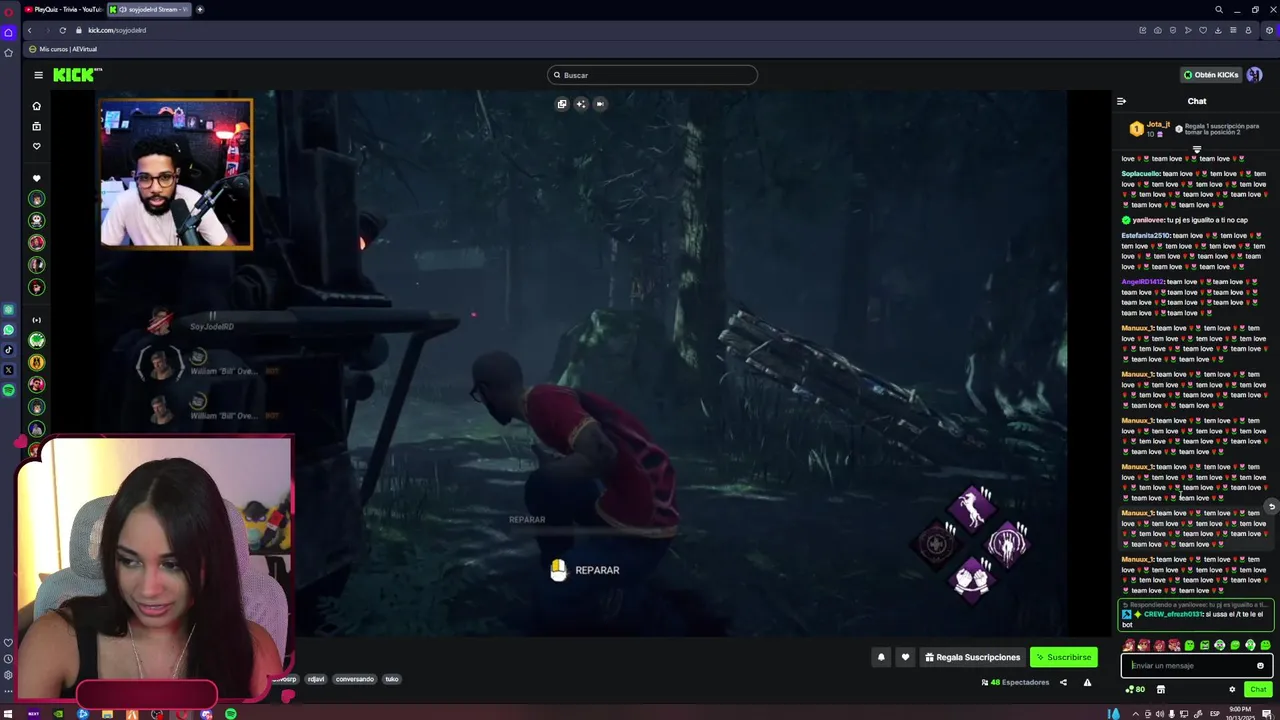Image resolution: width=1280 pixels, height=720 pixels.
Task: Open the Soplacuello username in chat
Action: coord(1140,174)
